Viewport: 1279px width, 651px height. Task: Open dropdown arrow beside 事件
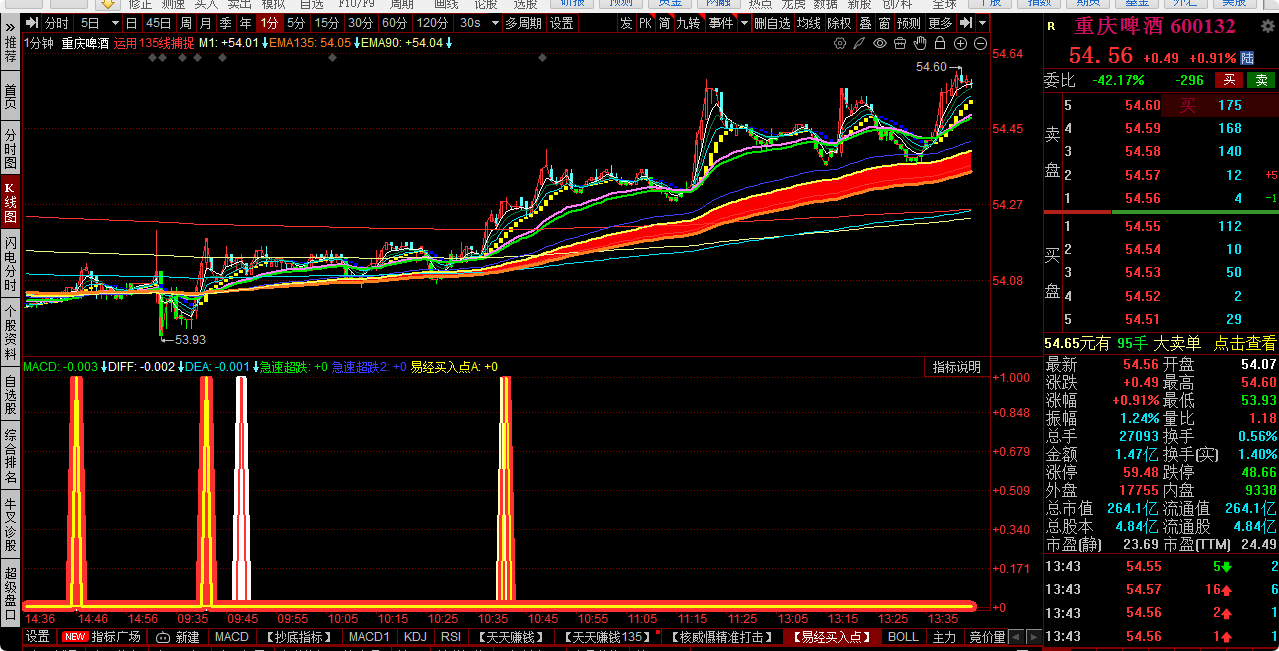tap(744, 22)
